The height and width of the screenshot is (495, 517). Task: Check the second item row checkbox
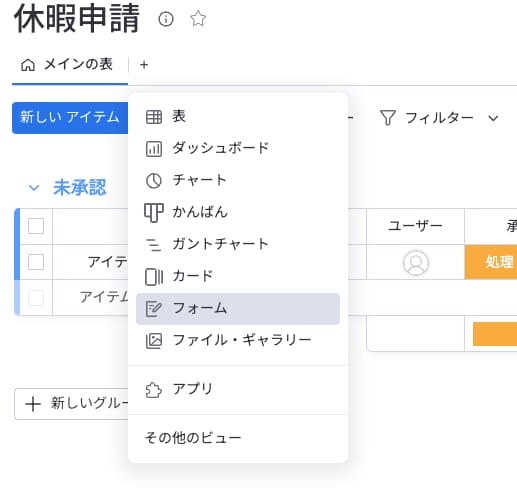click(x=36, y=297)
